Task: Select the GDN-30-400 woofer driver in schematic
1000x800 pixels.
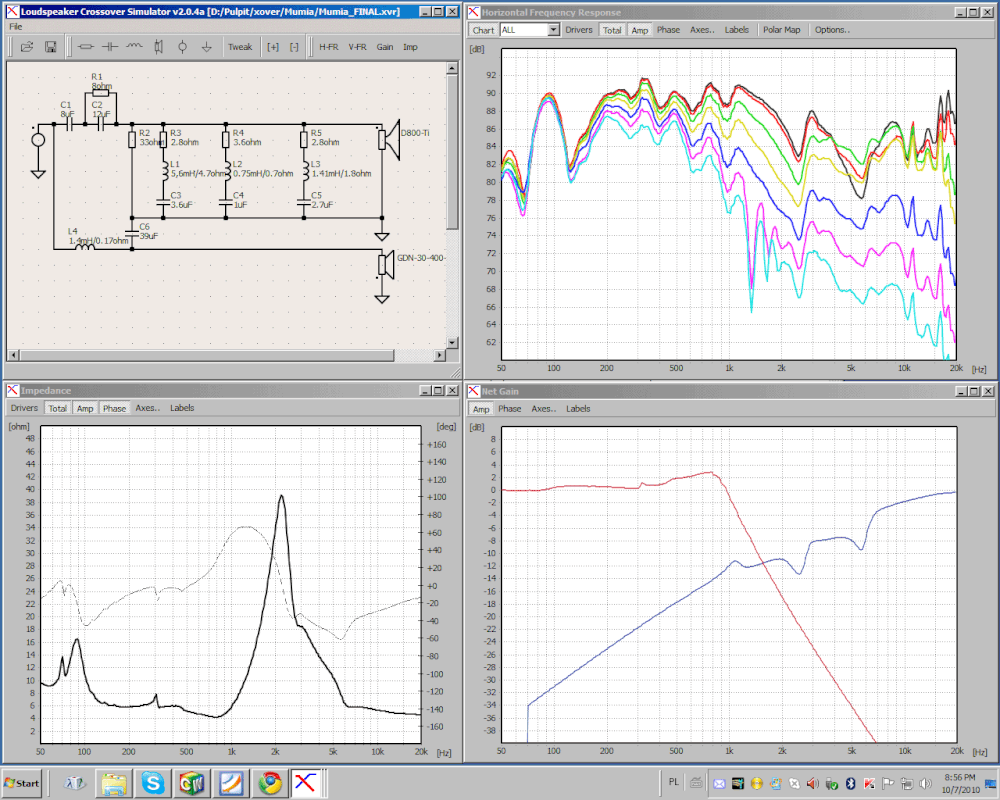Action: click(386, 265)
